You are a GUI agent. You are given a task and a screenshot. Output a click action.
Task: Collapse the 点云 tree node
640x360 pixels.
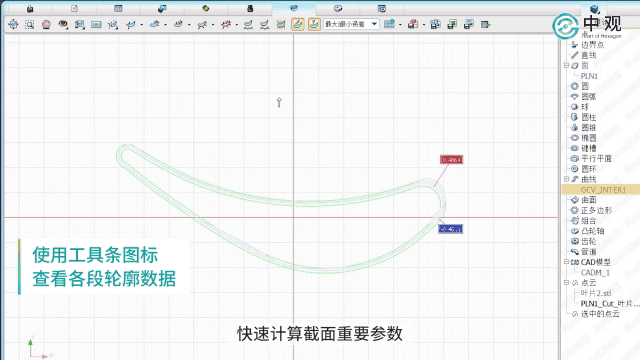(x=566, y=282)
